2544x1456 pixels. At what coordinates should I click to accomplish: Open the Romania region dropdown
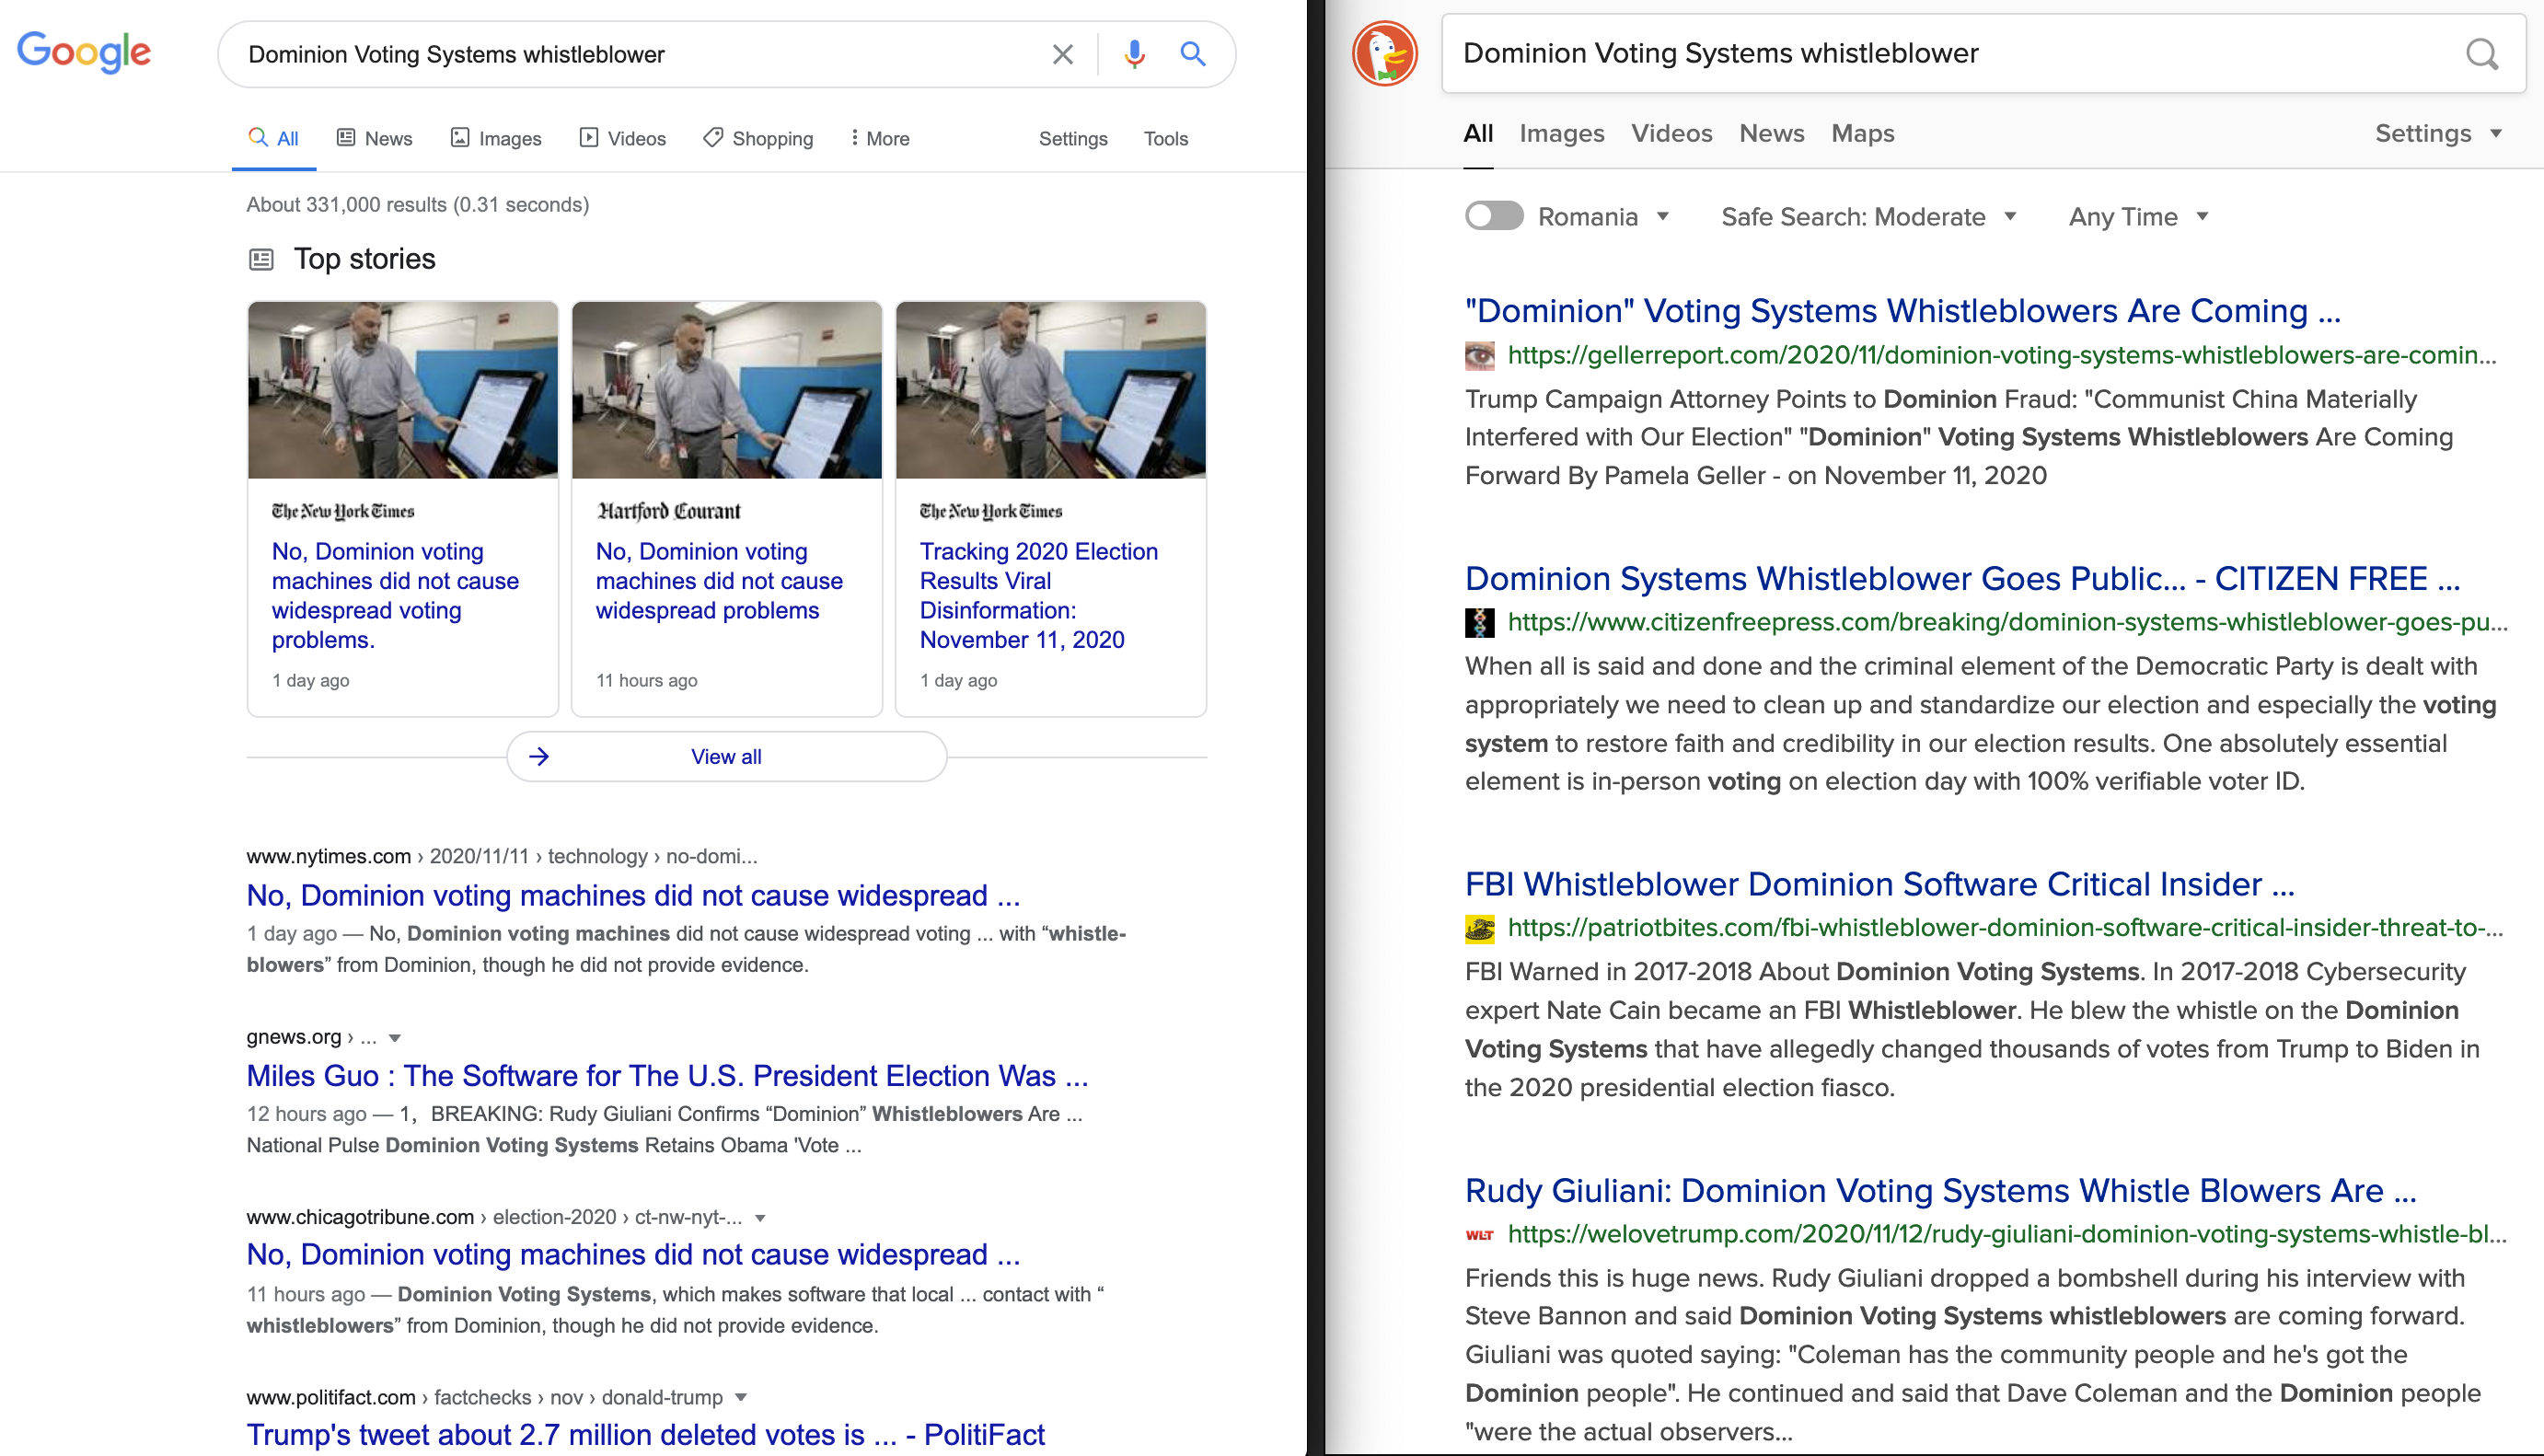1604,217
